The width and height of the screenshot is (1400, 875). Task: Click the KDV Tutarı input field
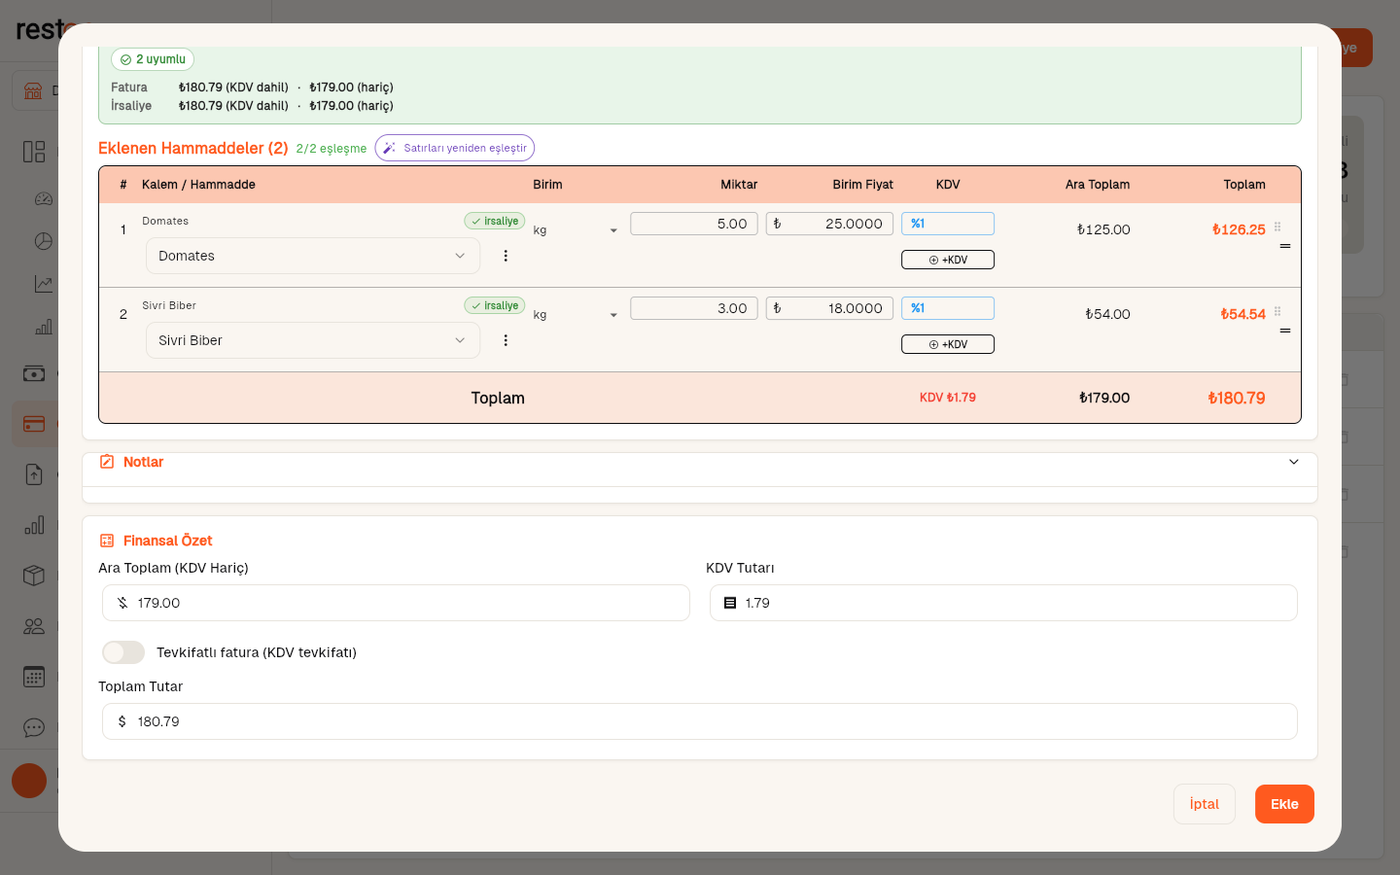pyautogui.click(x=1004, y=603)
